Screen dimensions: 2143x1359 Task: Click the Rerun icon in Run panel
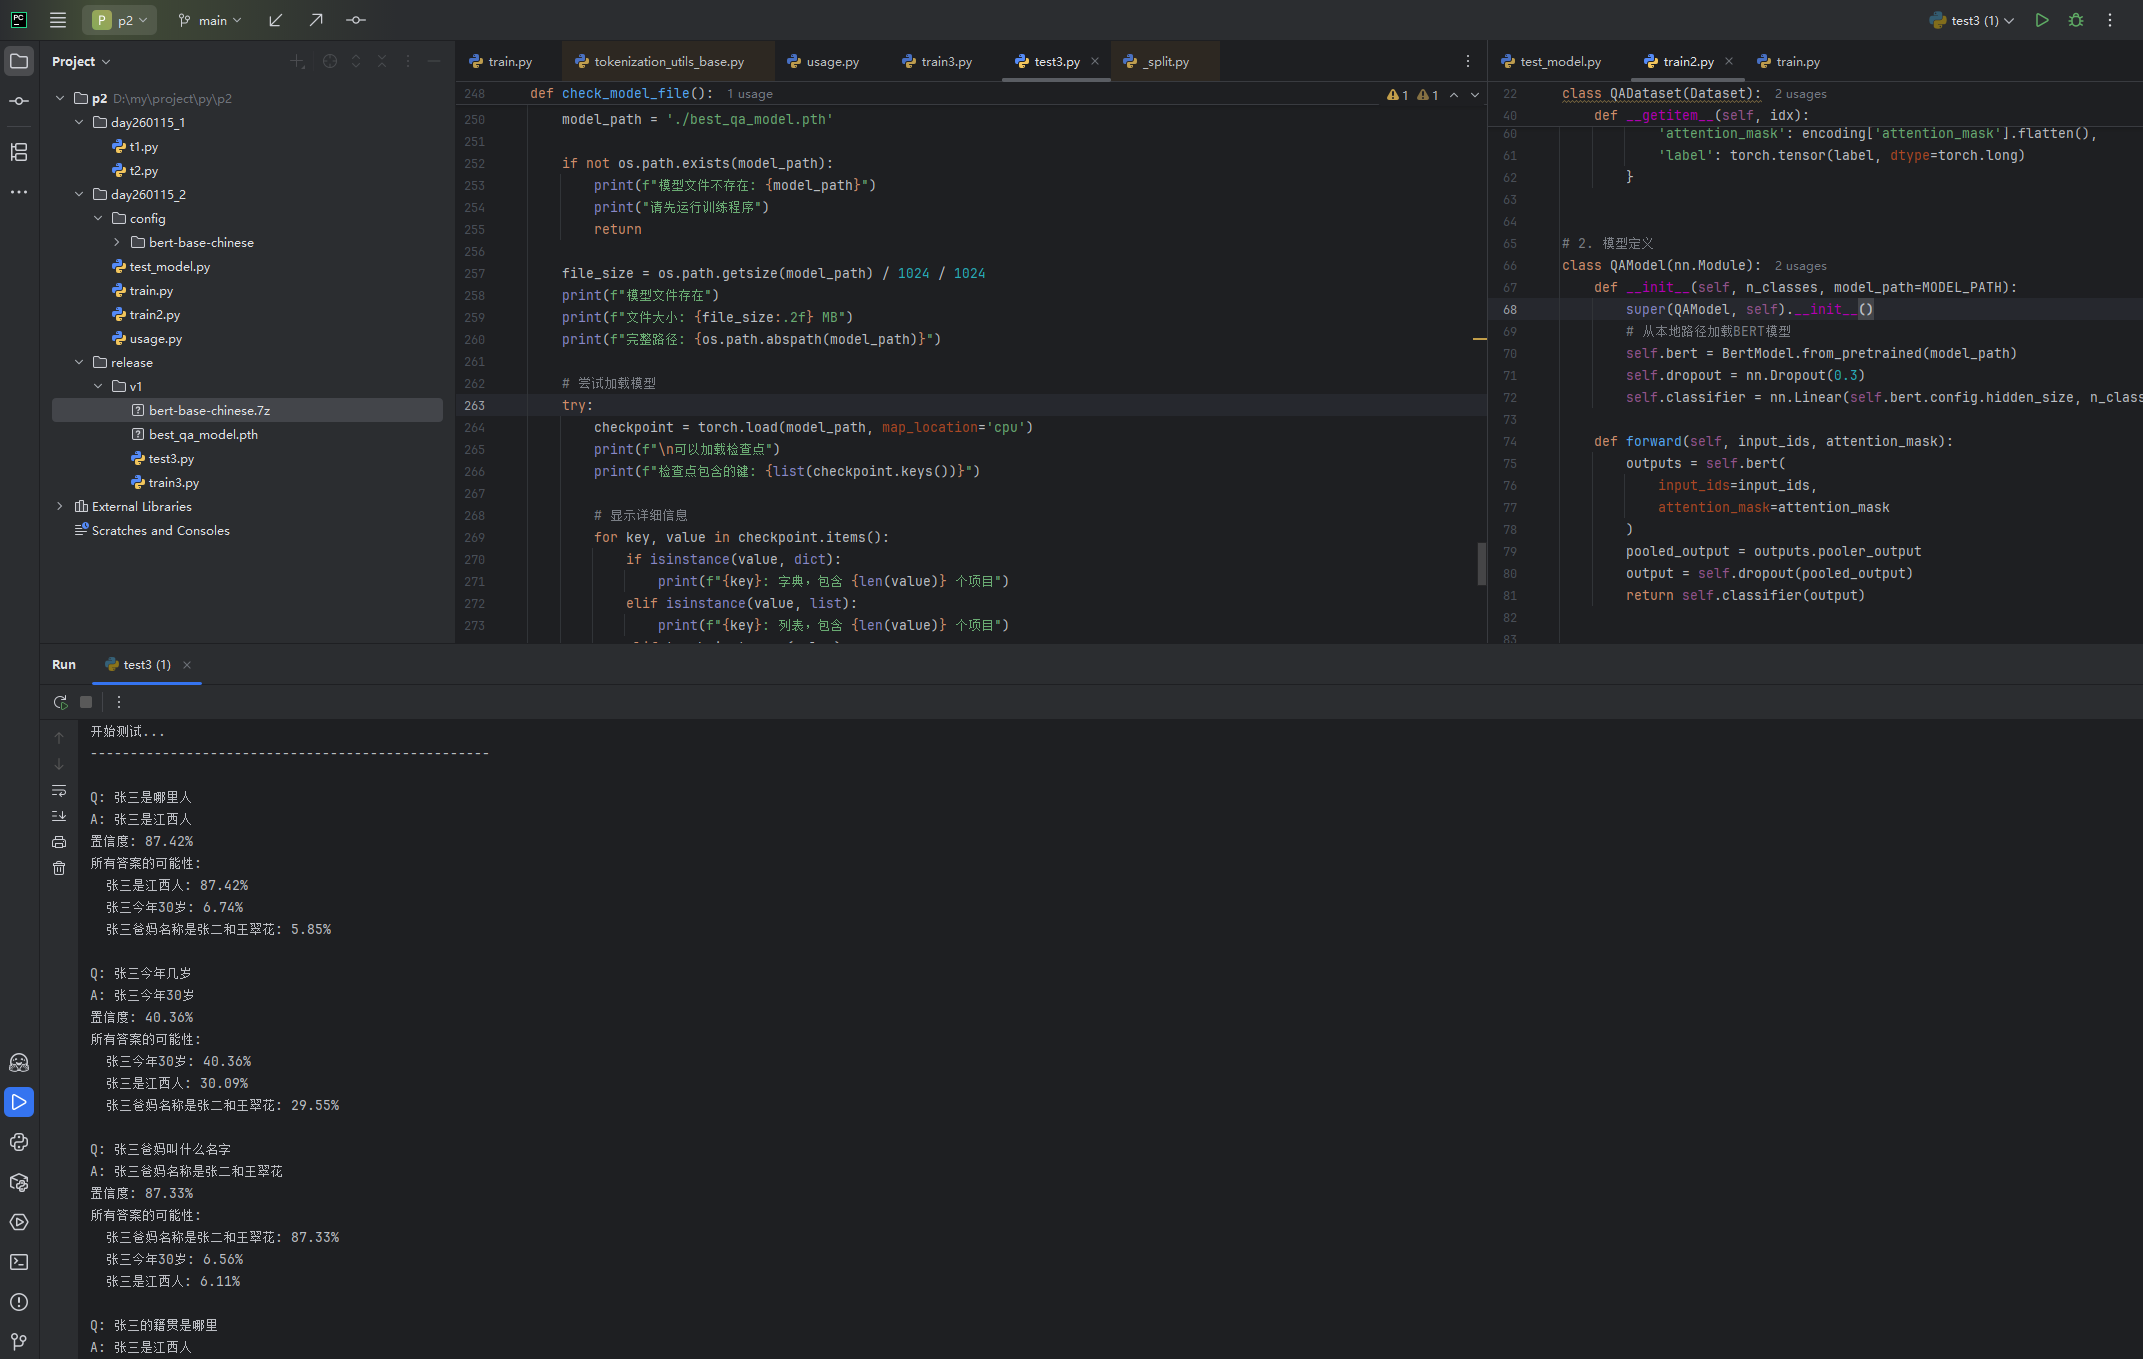(x=60, y=702)
